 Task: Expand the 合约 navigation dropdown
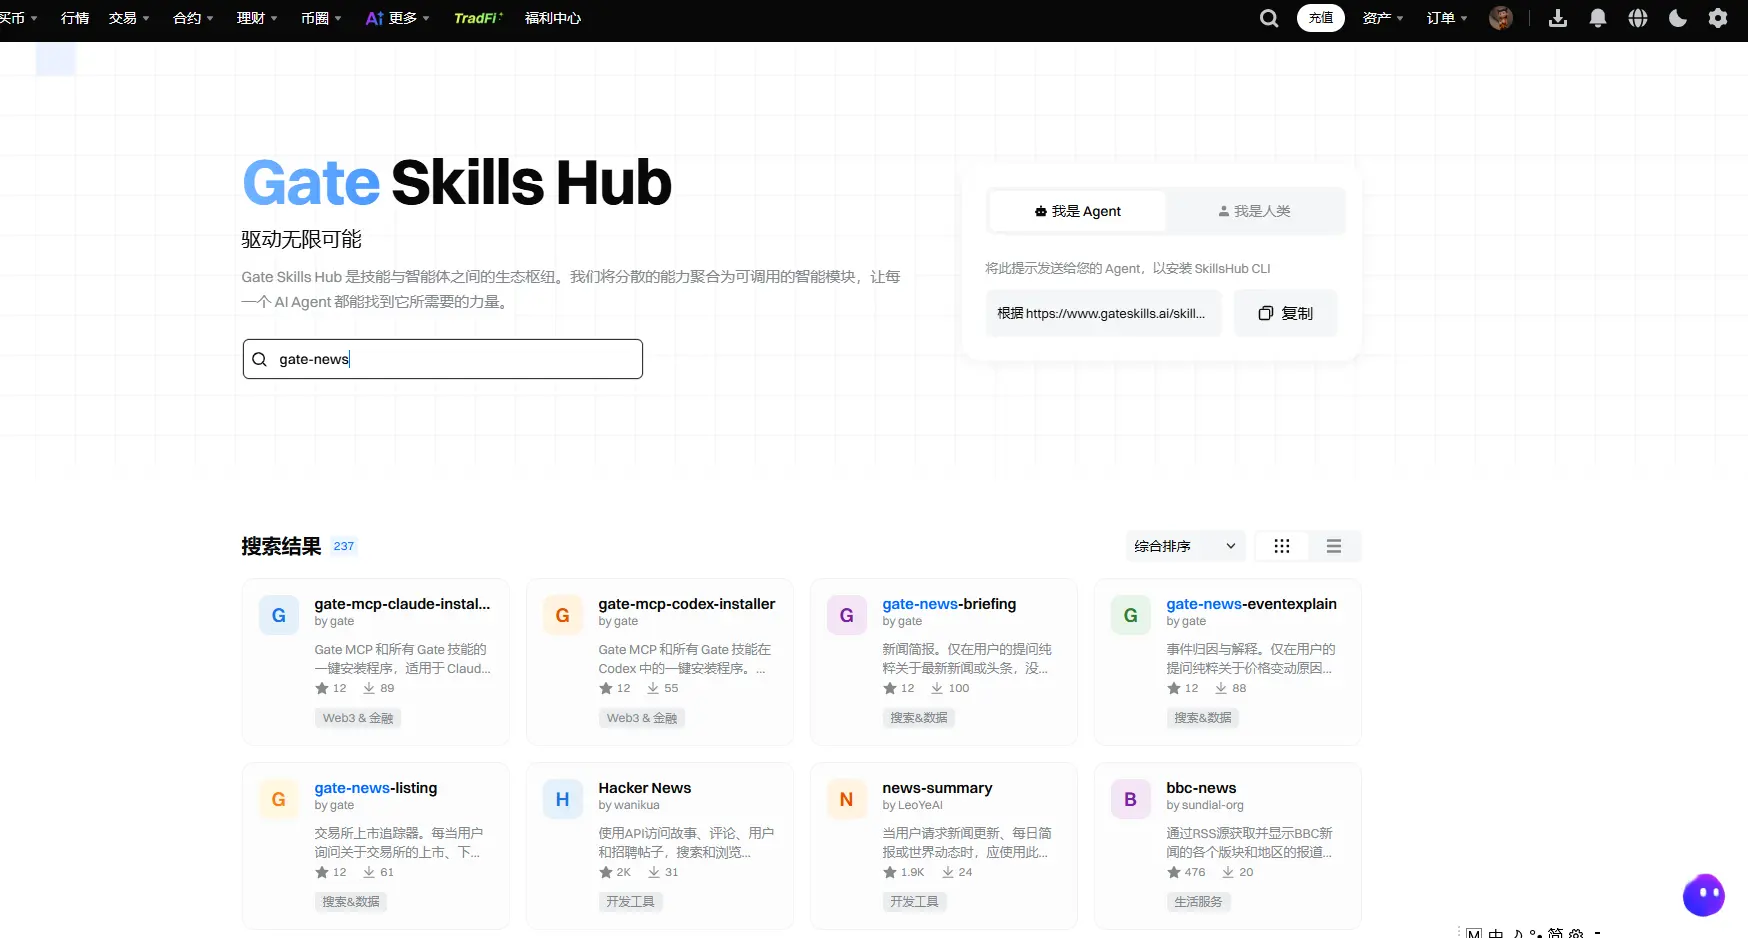click(x=193, y=18)
